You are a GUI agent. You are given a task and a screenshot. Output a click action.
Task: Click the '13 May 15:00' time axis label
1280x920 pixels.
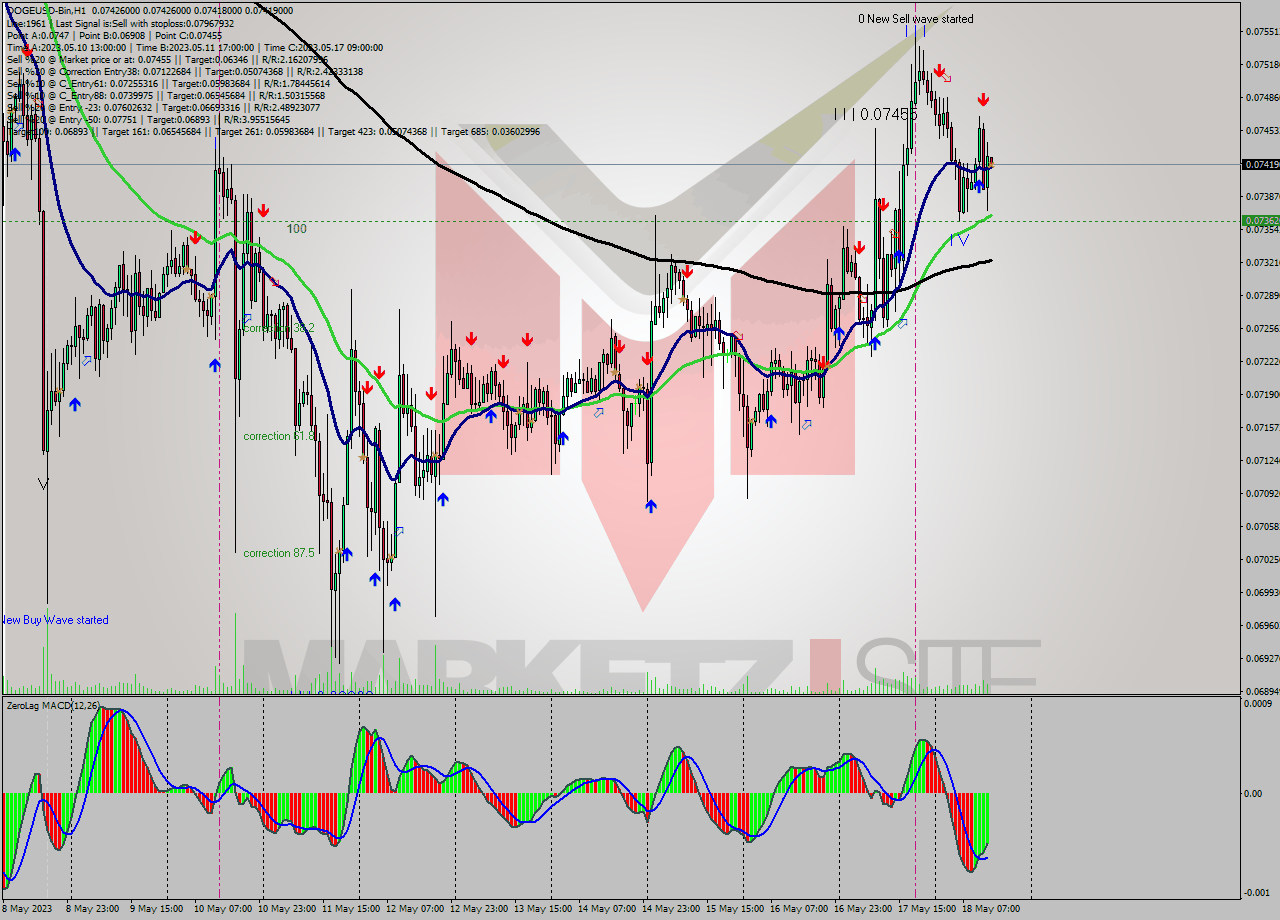tap(544, 909)
